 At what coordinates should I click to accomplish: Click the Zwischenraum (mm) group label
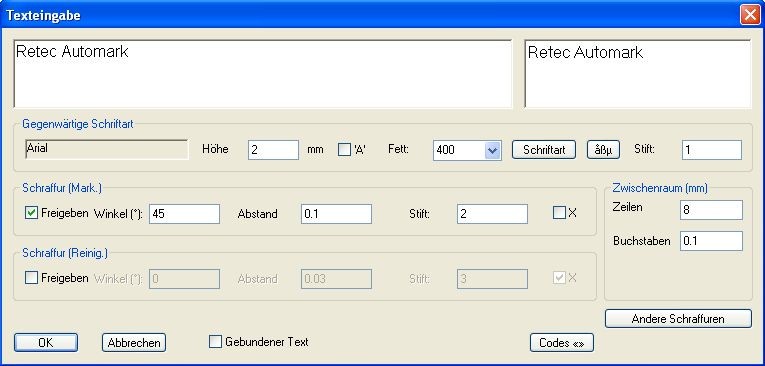660,187
